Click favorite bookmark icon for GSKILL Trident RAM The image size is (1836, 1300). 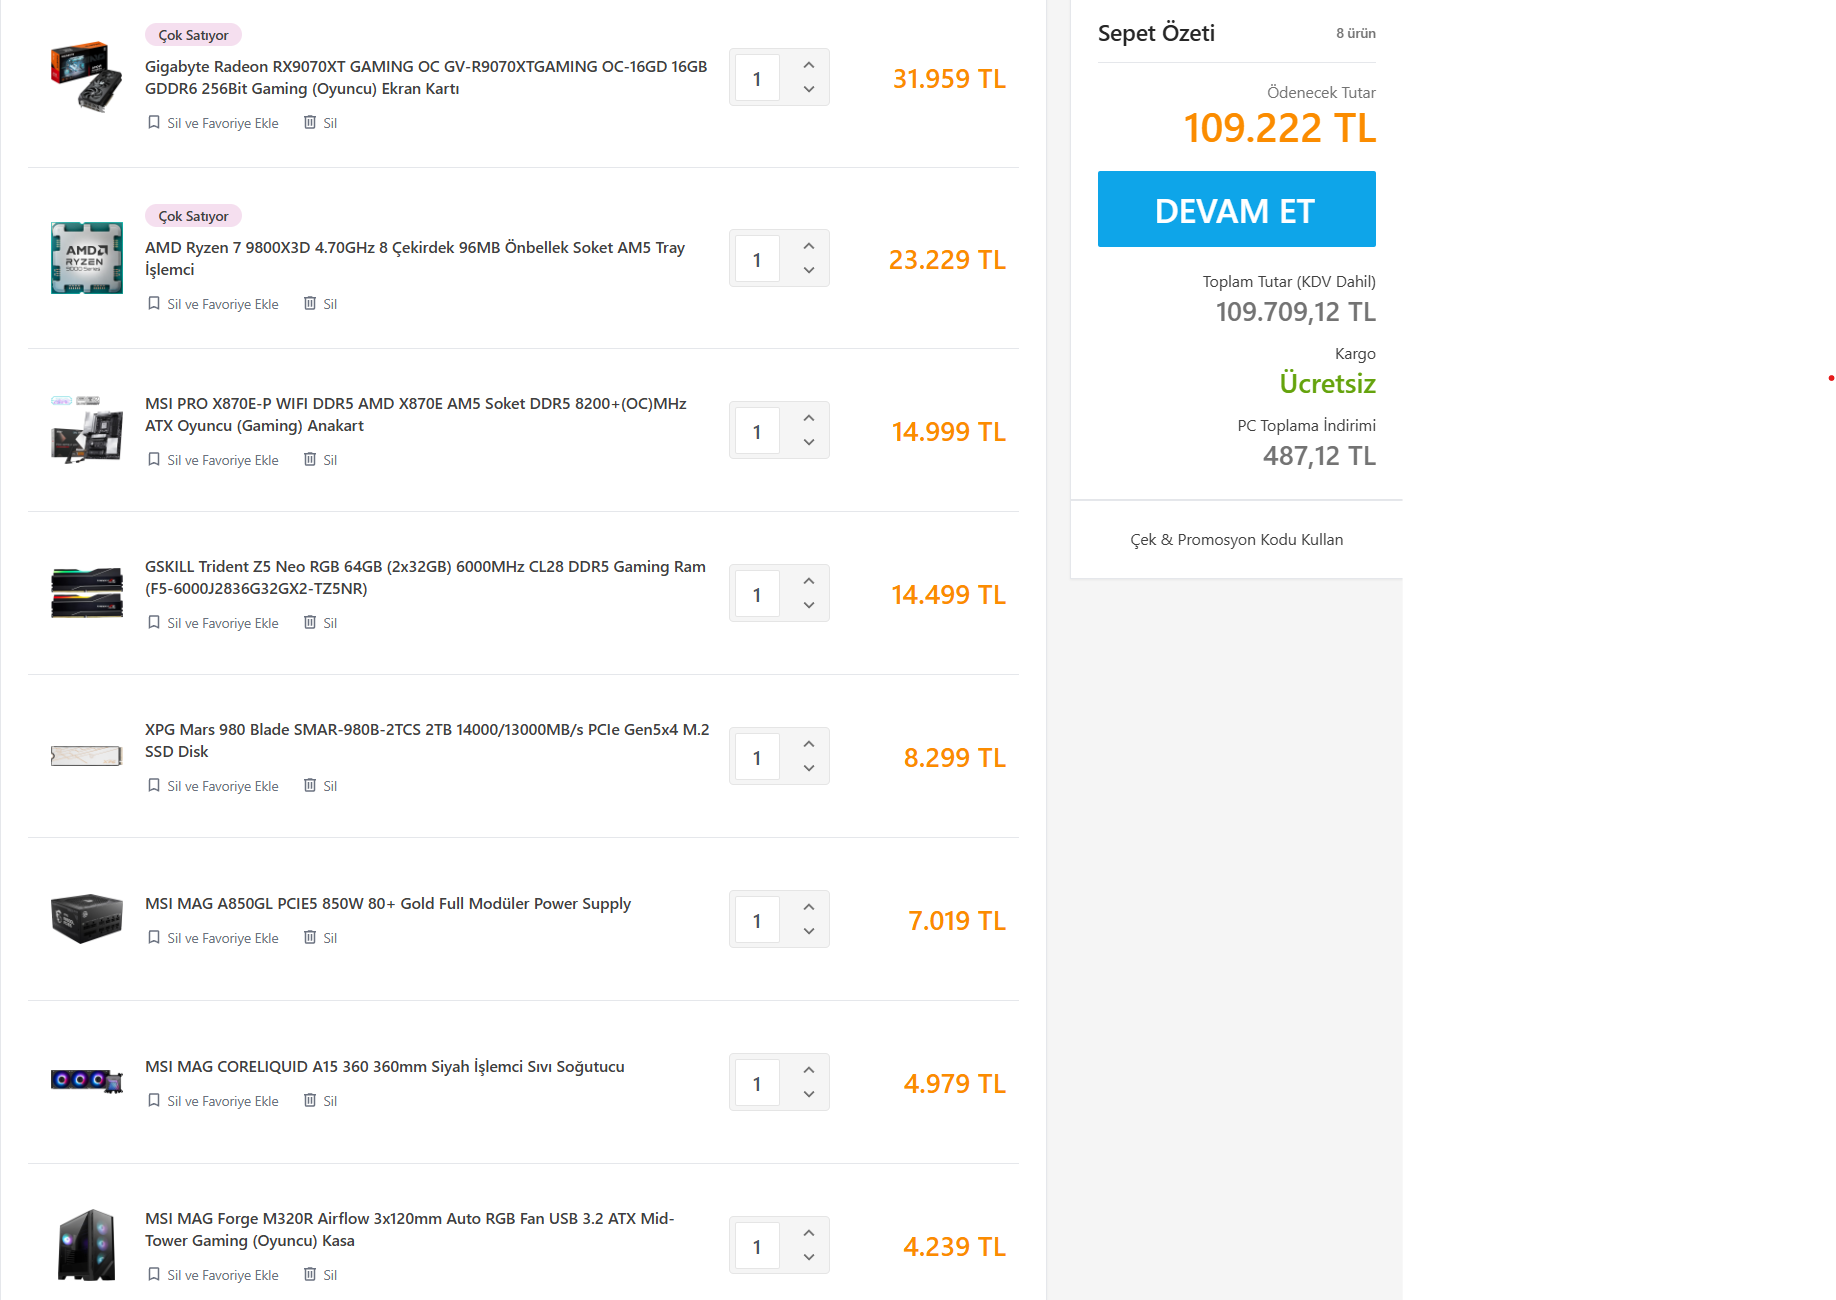pyautogui.click(x=154, y=622)
